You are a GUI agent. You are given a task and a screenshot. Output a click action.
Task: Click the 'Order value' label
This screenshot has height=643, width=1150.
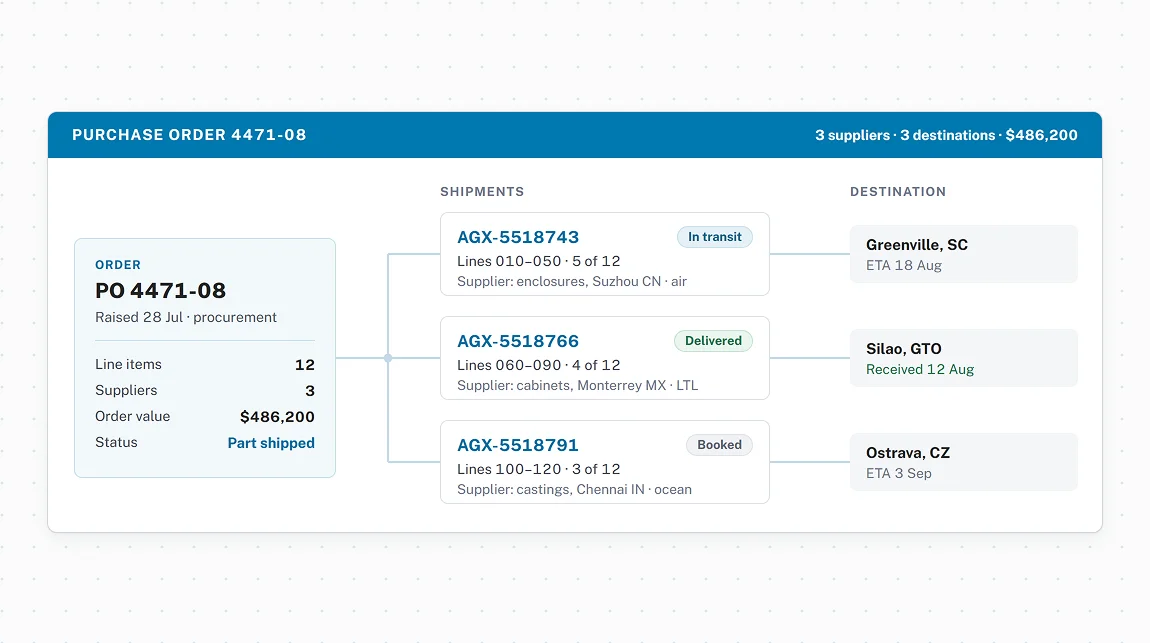coord(133,416)
